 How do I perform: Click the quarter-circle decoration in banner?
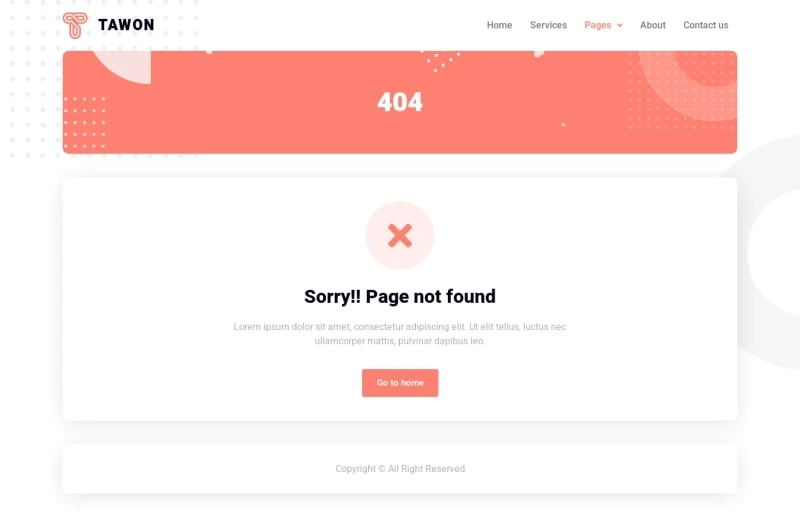pos(123,66)
